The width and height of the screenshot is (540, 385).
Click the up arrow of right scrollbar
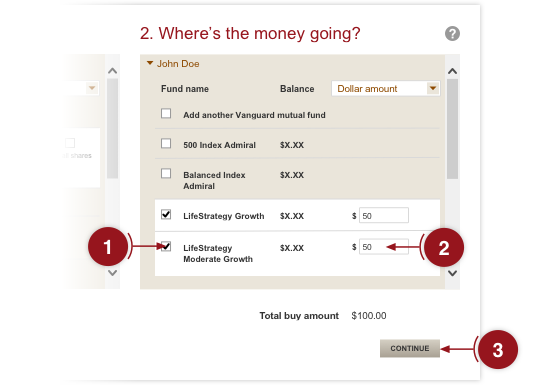[x=452, y=71]
